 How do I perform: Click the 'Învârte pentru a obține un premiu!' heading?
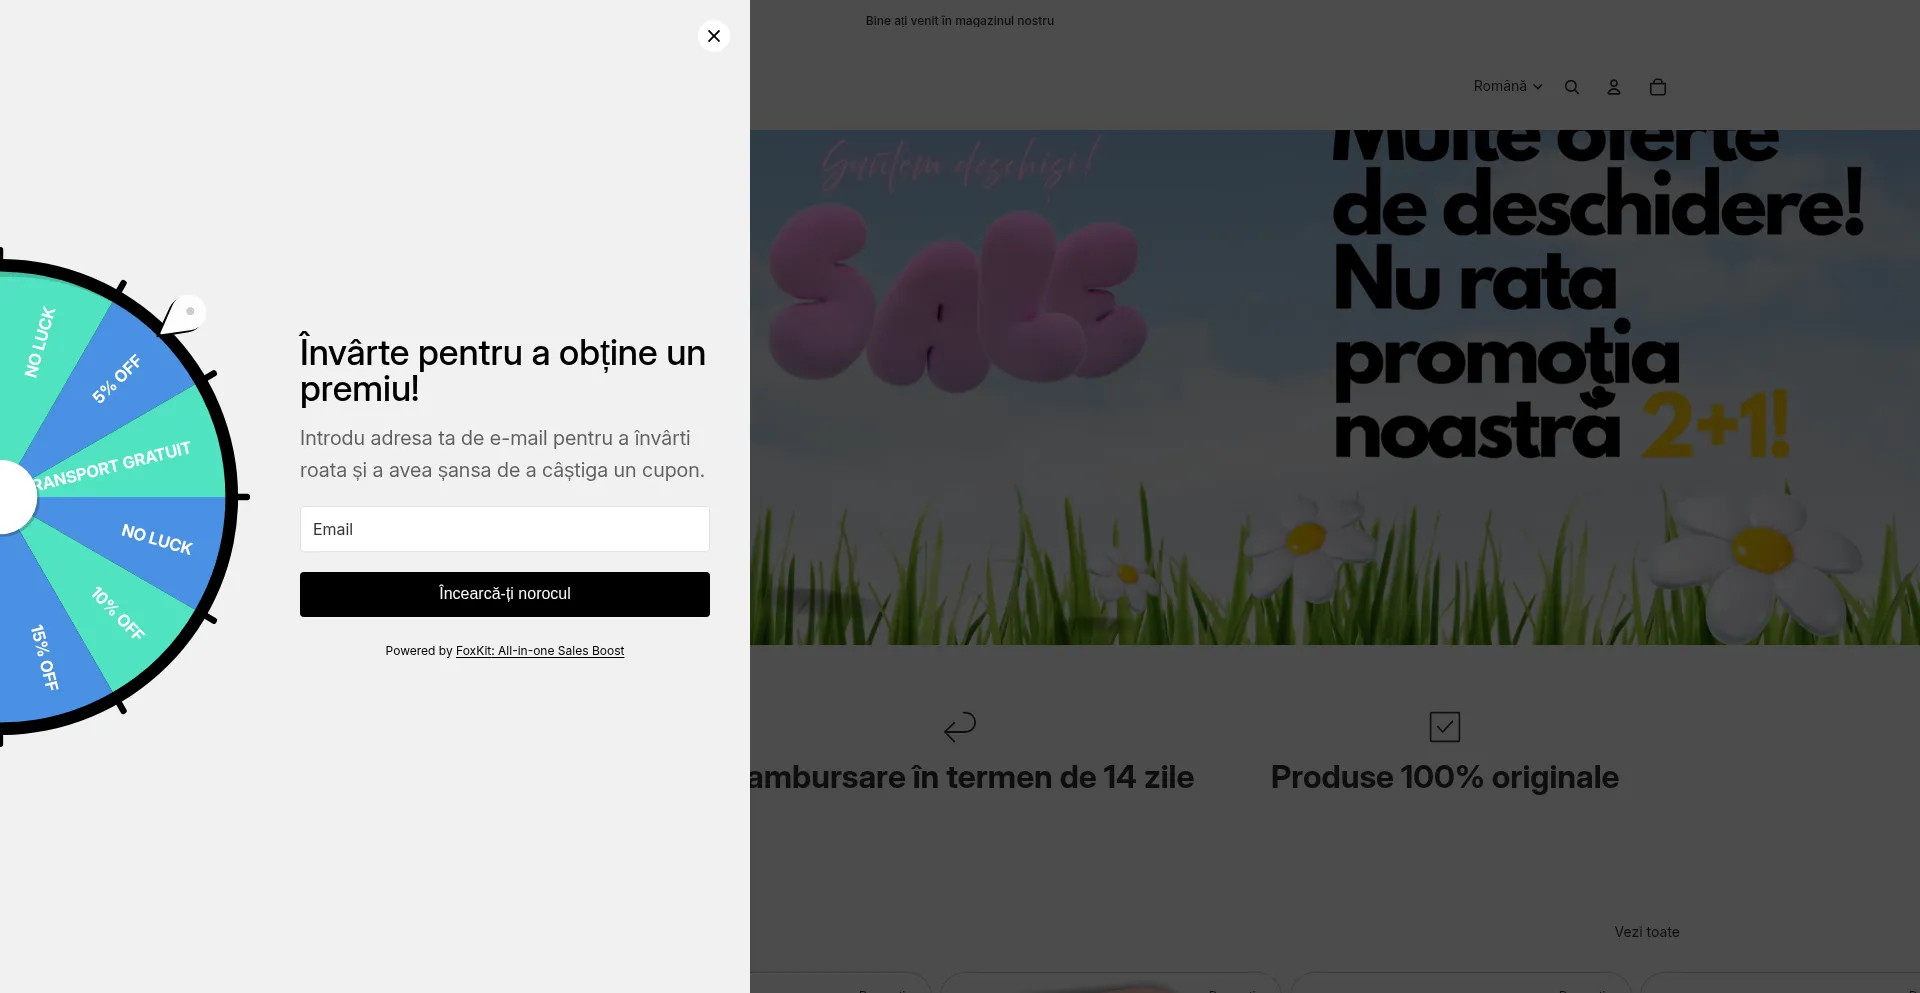coord(503,370)
